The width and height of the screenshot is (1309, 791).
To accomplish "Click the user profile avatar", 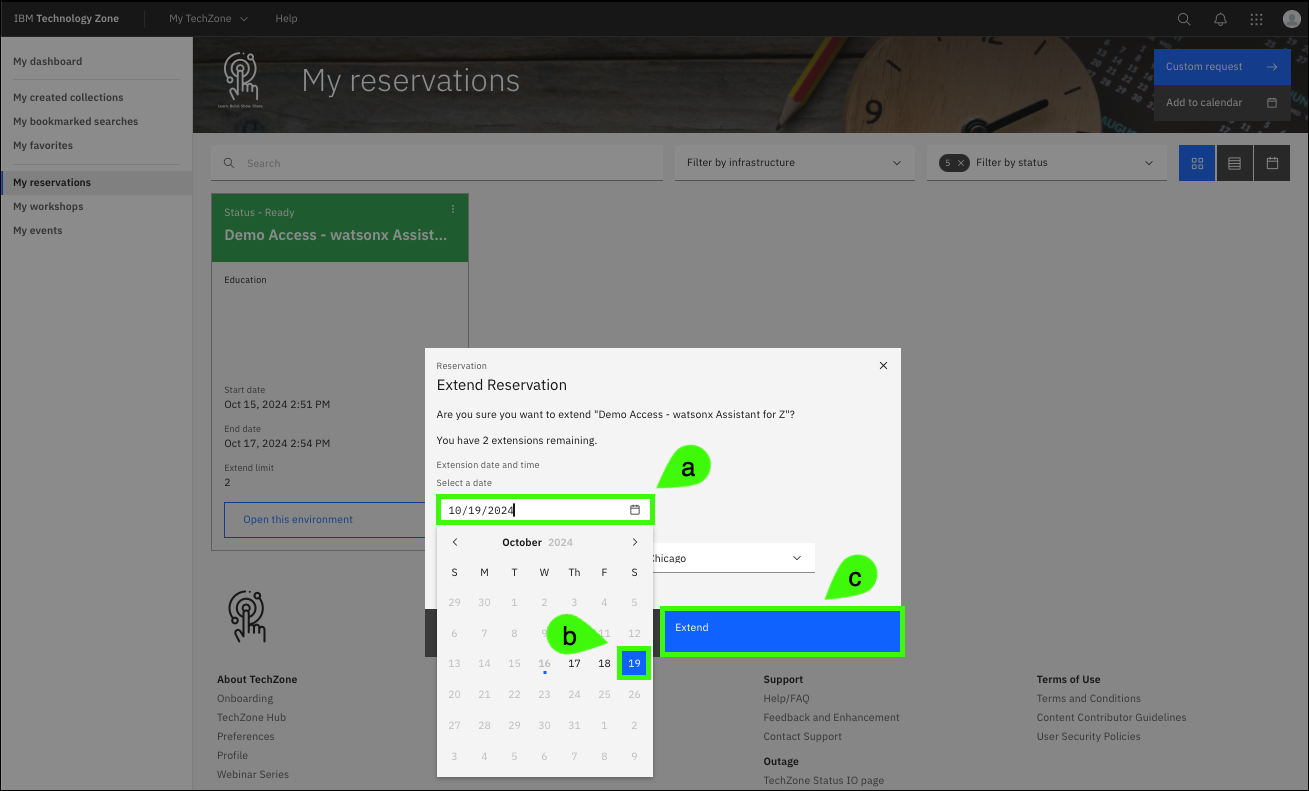I will [x=1291, y=19].
